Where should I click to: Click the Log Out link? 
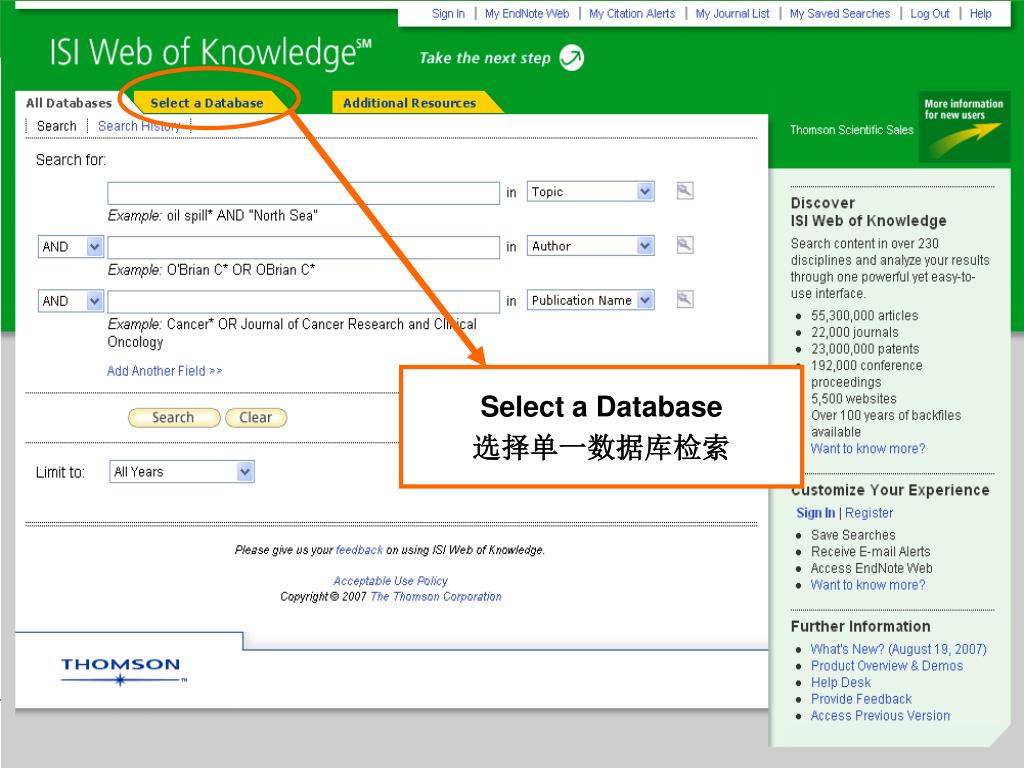930,13
